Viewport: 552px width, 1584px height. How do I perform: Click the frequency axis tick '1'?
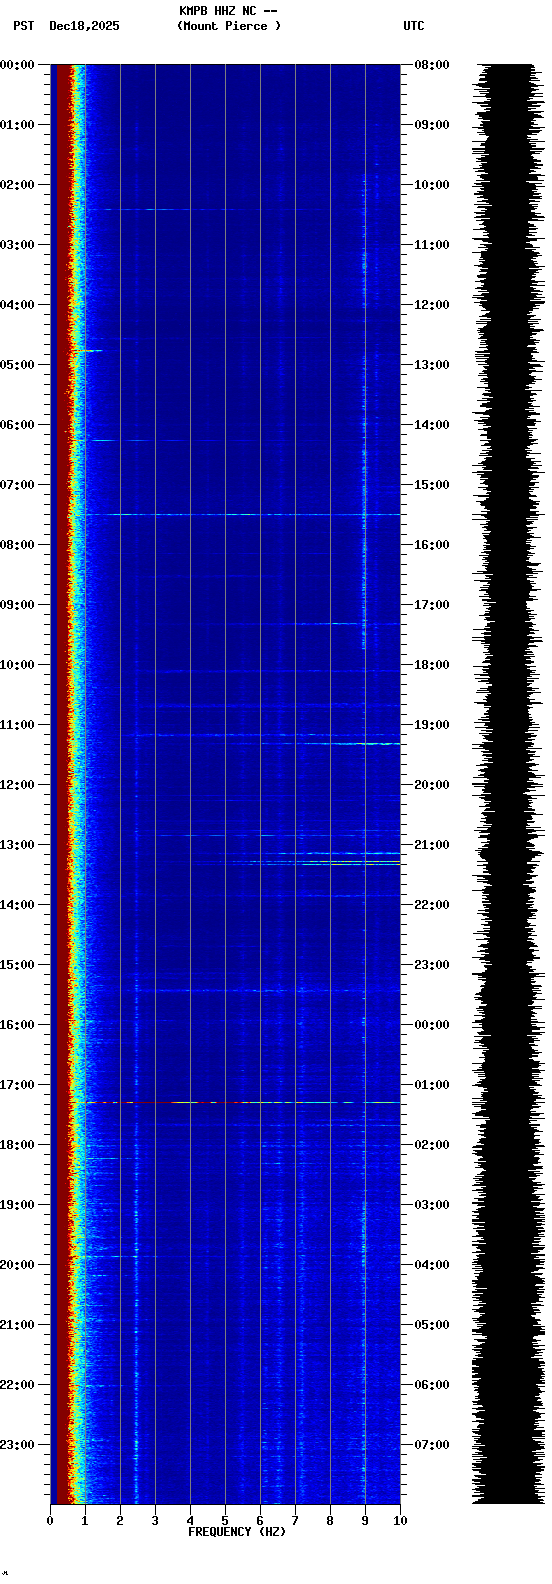(85, 1521)
